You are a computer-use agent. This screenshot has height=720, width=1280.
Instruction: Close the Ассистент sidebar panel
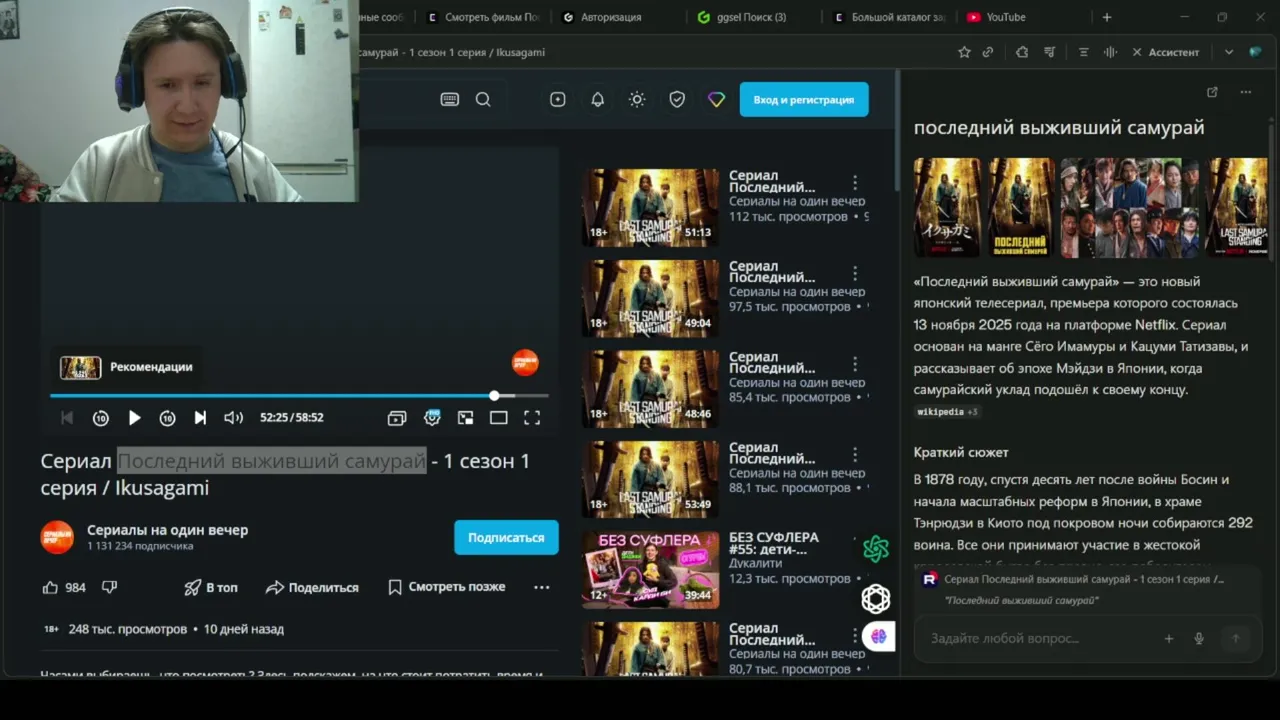click(x=1137, y=52)
